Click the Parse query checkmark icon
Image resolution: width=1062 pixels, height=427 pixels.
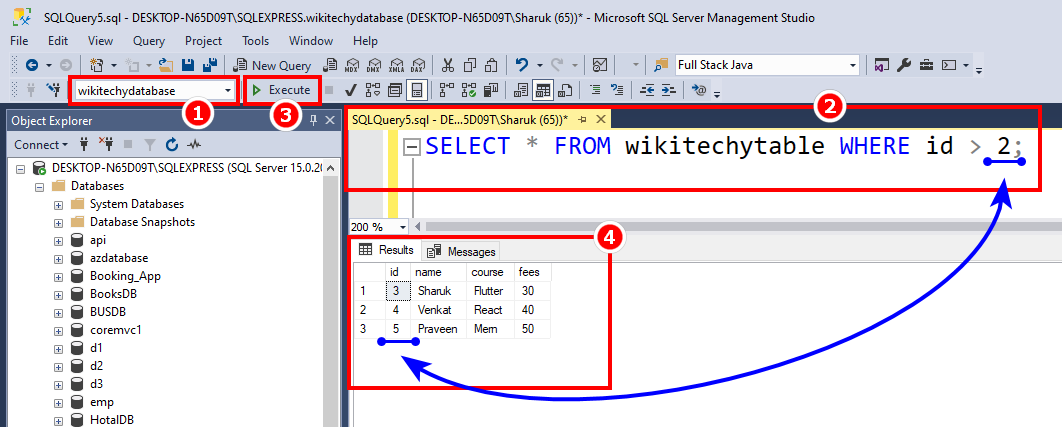pos(352,90)
